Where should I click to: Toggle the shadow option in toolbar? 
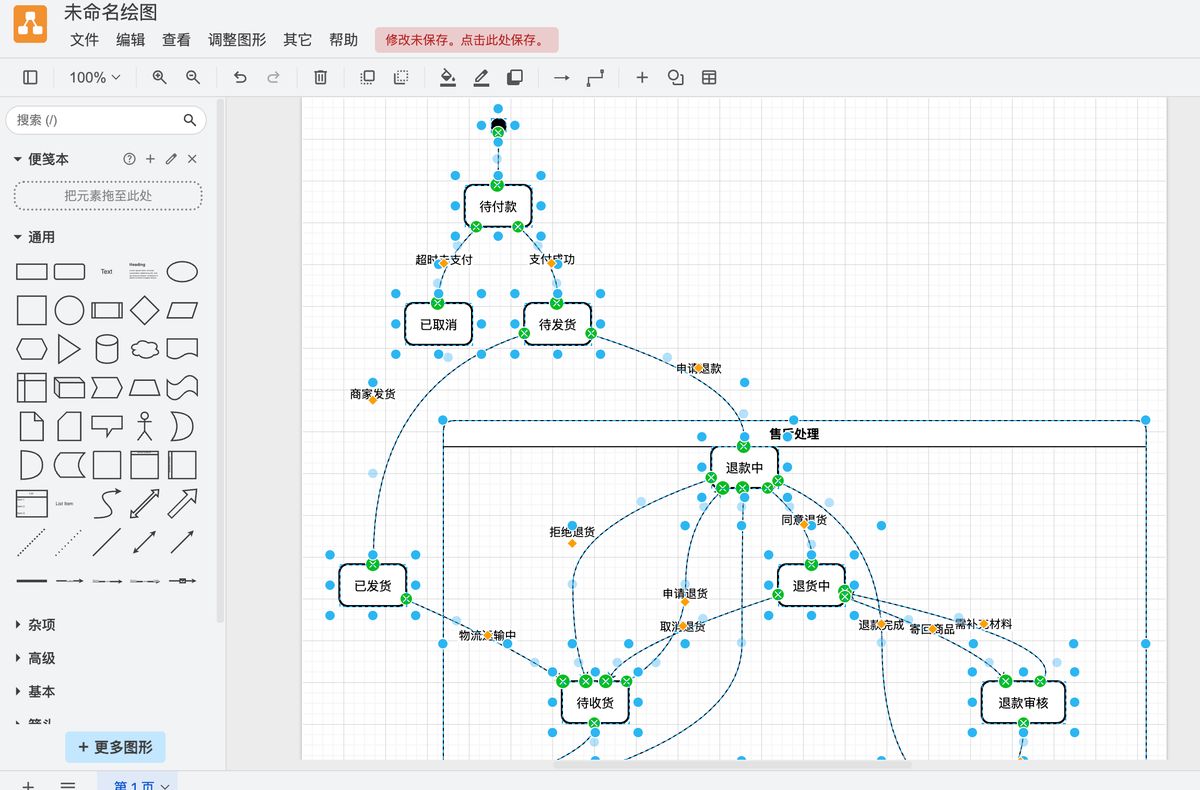click(515, 77)
